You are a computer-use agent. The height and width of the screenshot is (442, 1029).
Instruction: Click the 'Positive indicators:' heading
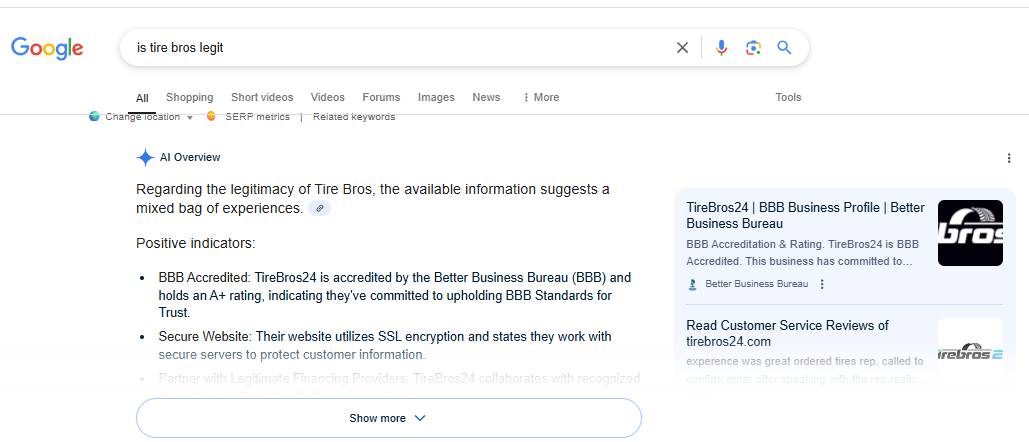[x=196, y=243]
